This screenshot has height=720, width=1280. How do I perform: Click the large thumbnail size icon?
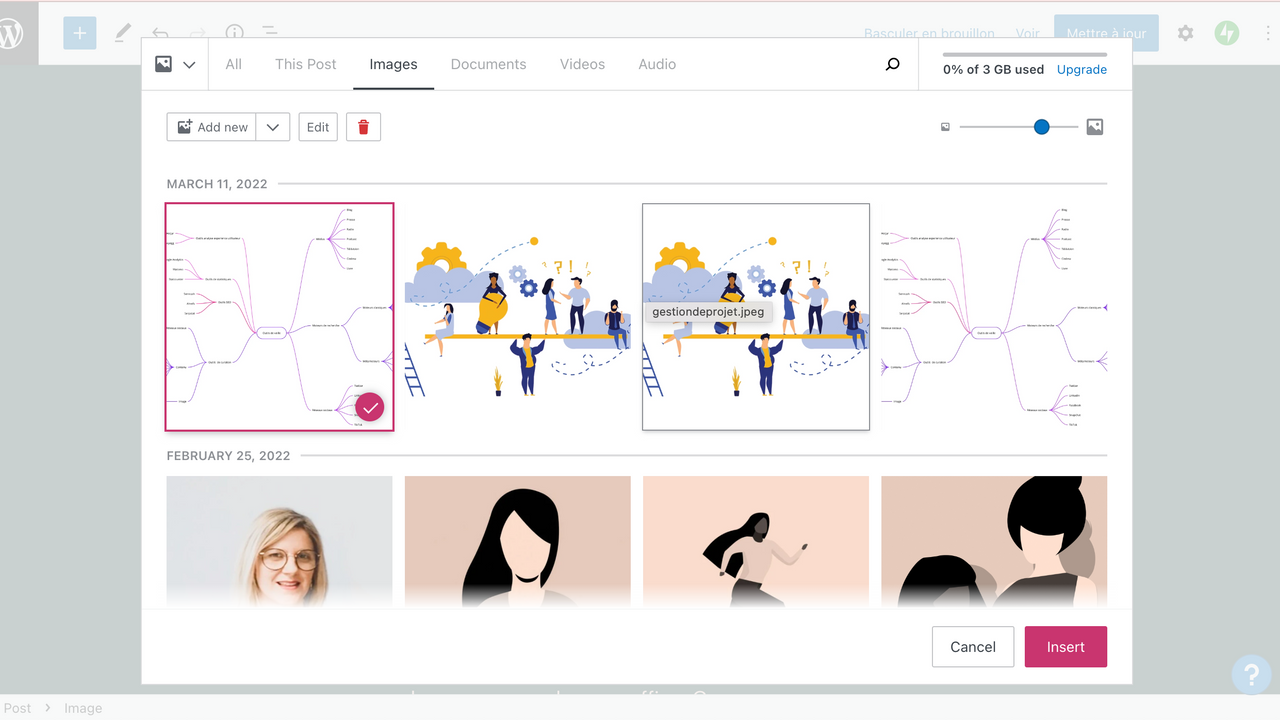tap(1094, 126)
